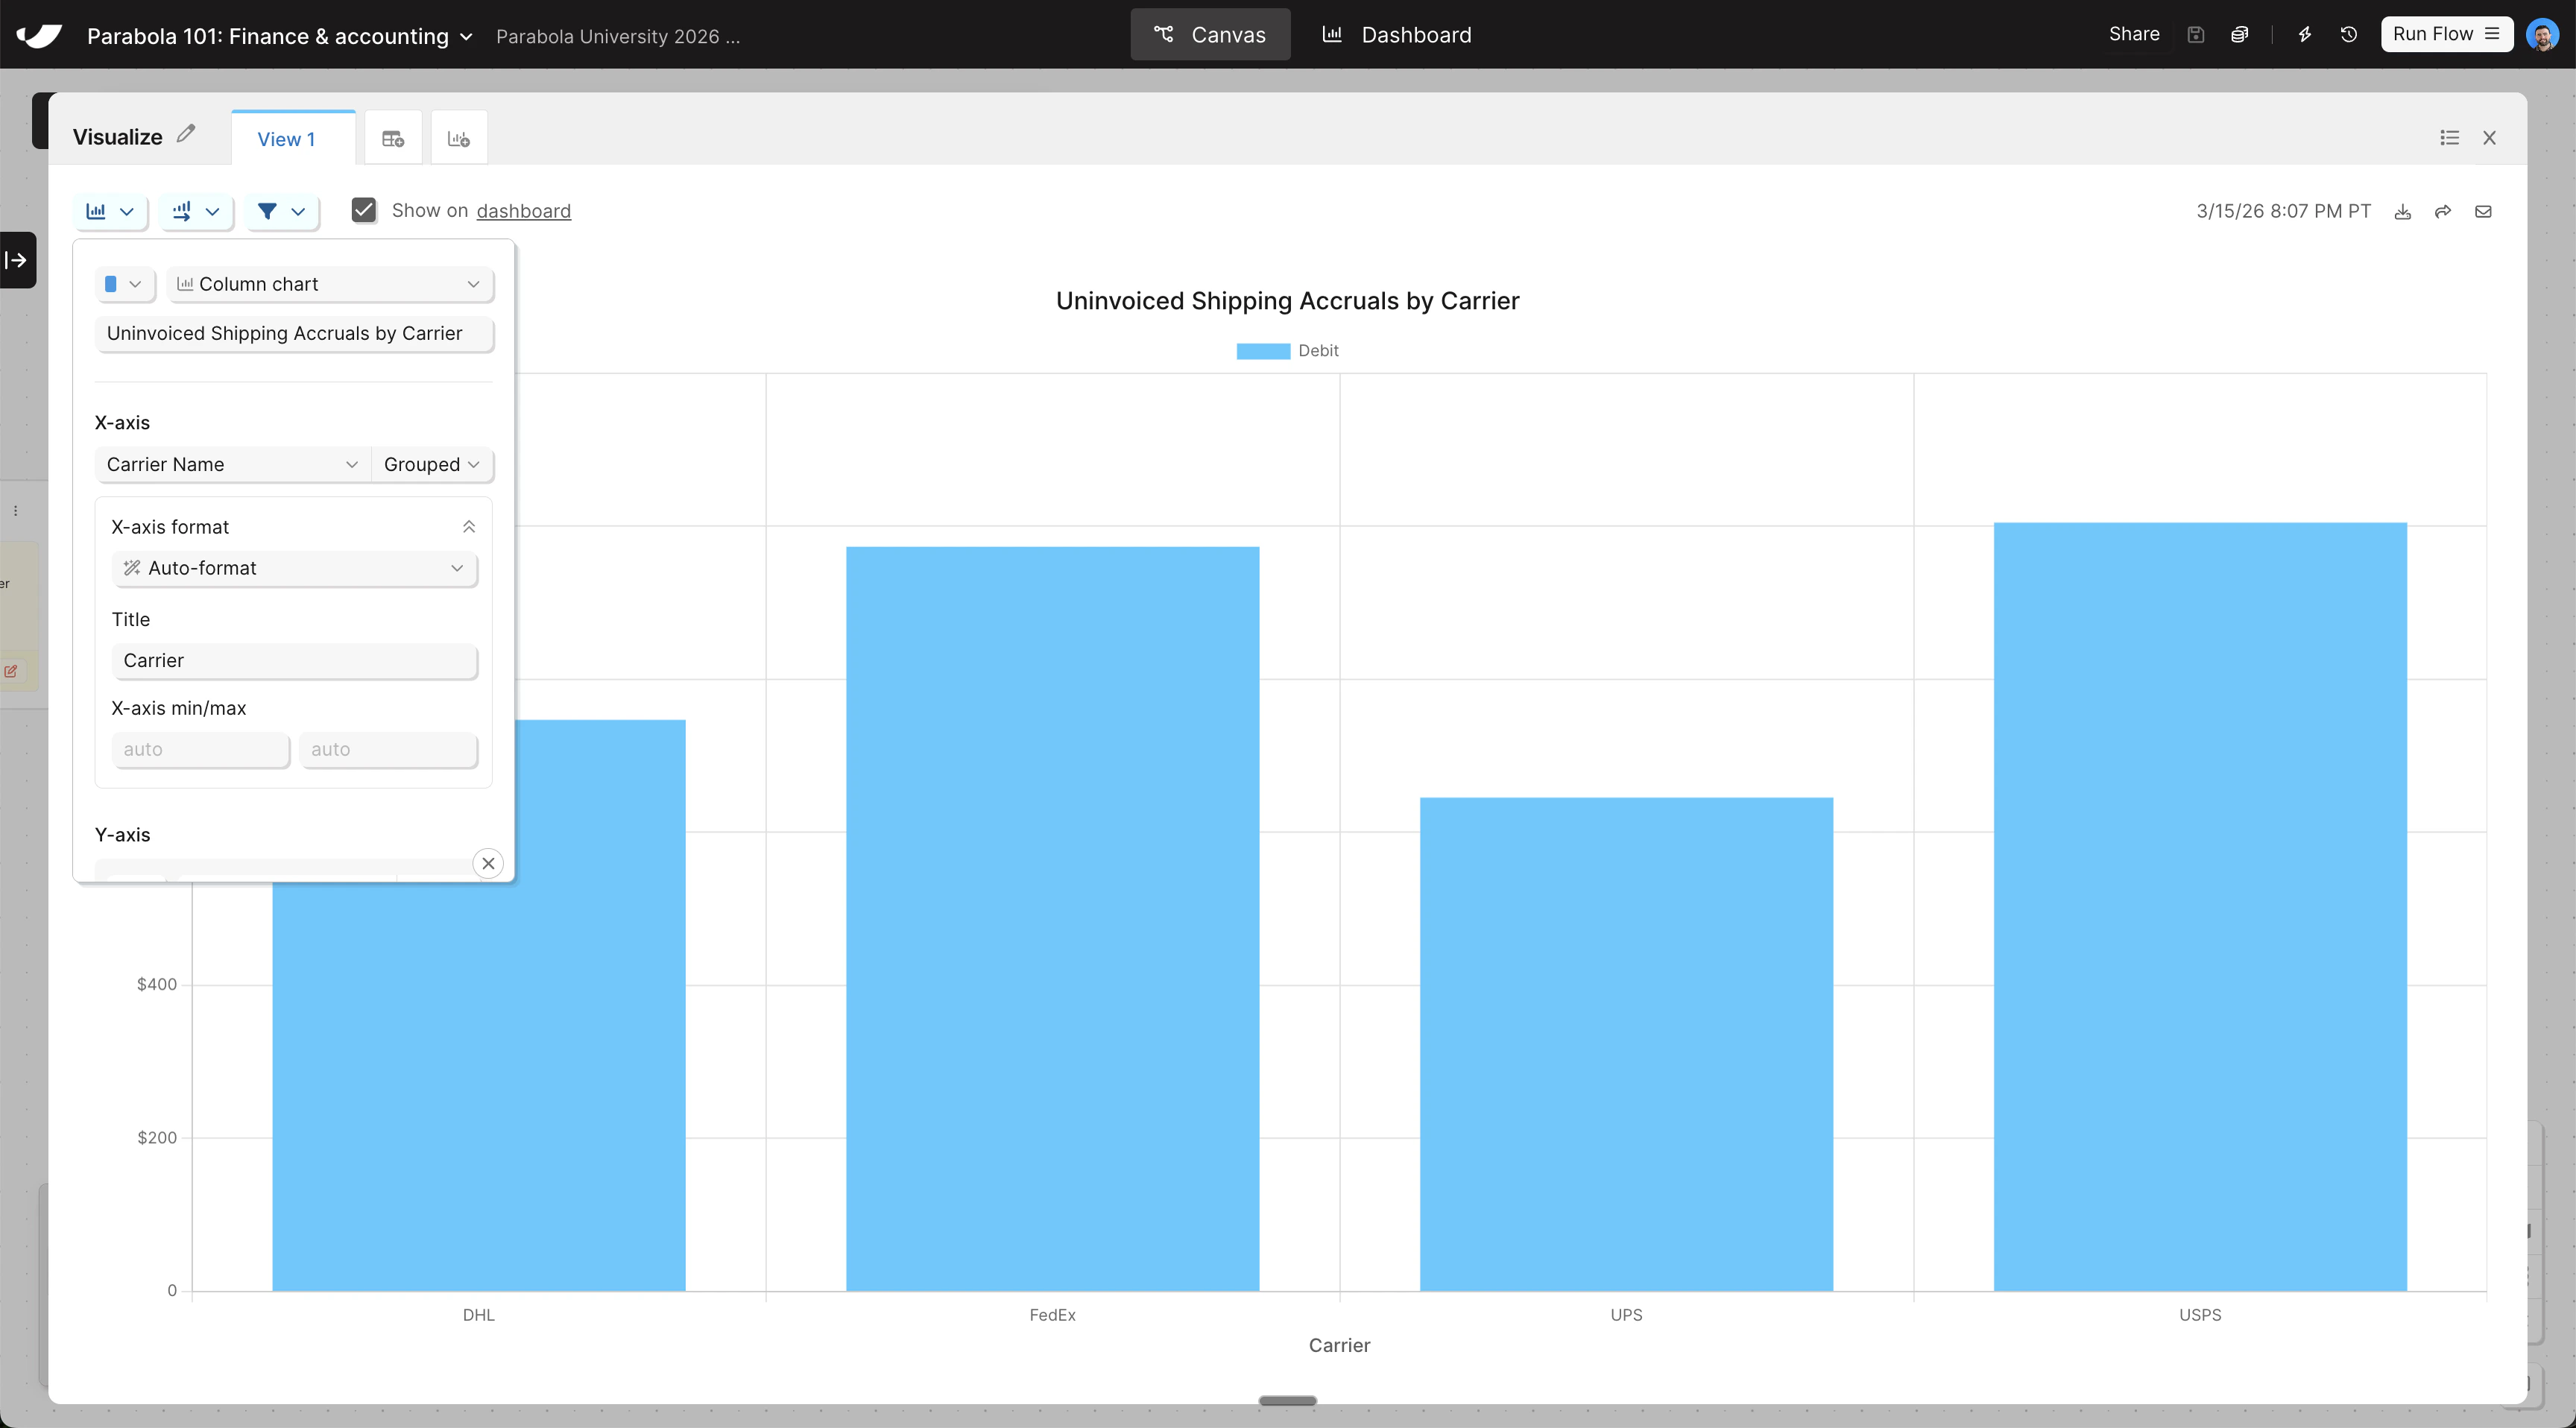The height and width of the screenshot is (1428, 2576).
Task: Open the Auto-format dropdown
Action: coord(294,569)
